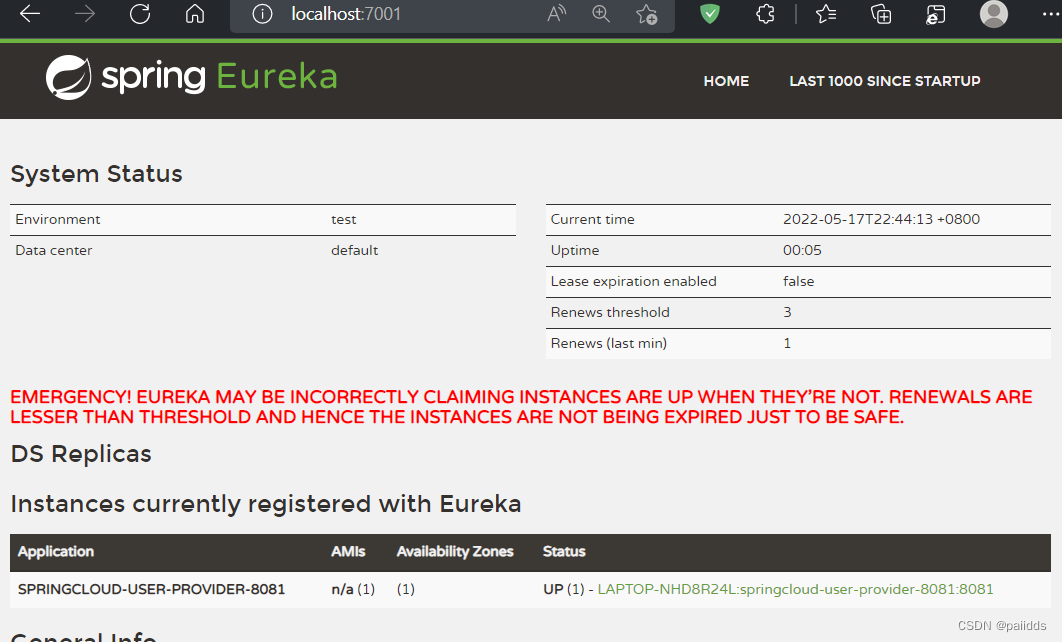Go back with the browser back arrow

[x=30, y=14]
